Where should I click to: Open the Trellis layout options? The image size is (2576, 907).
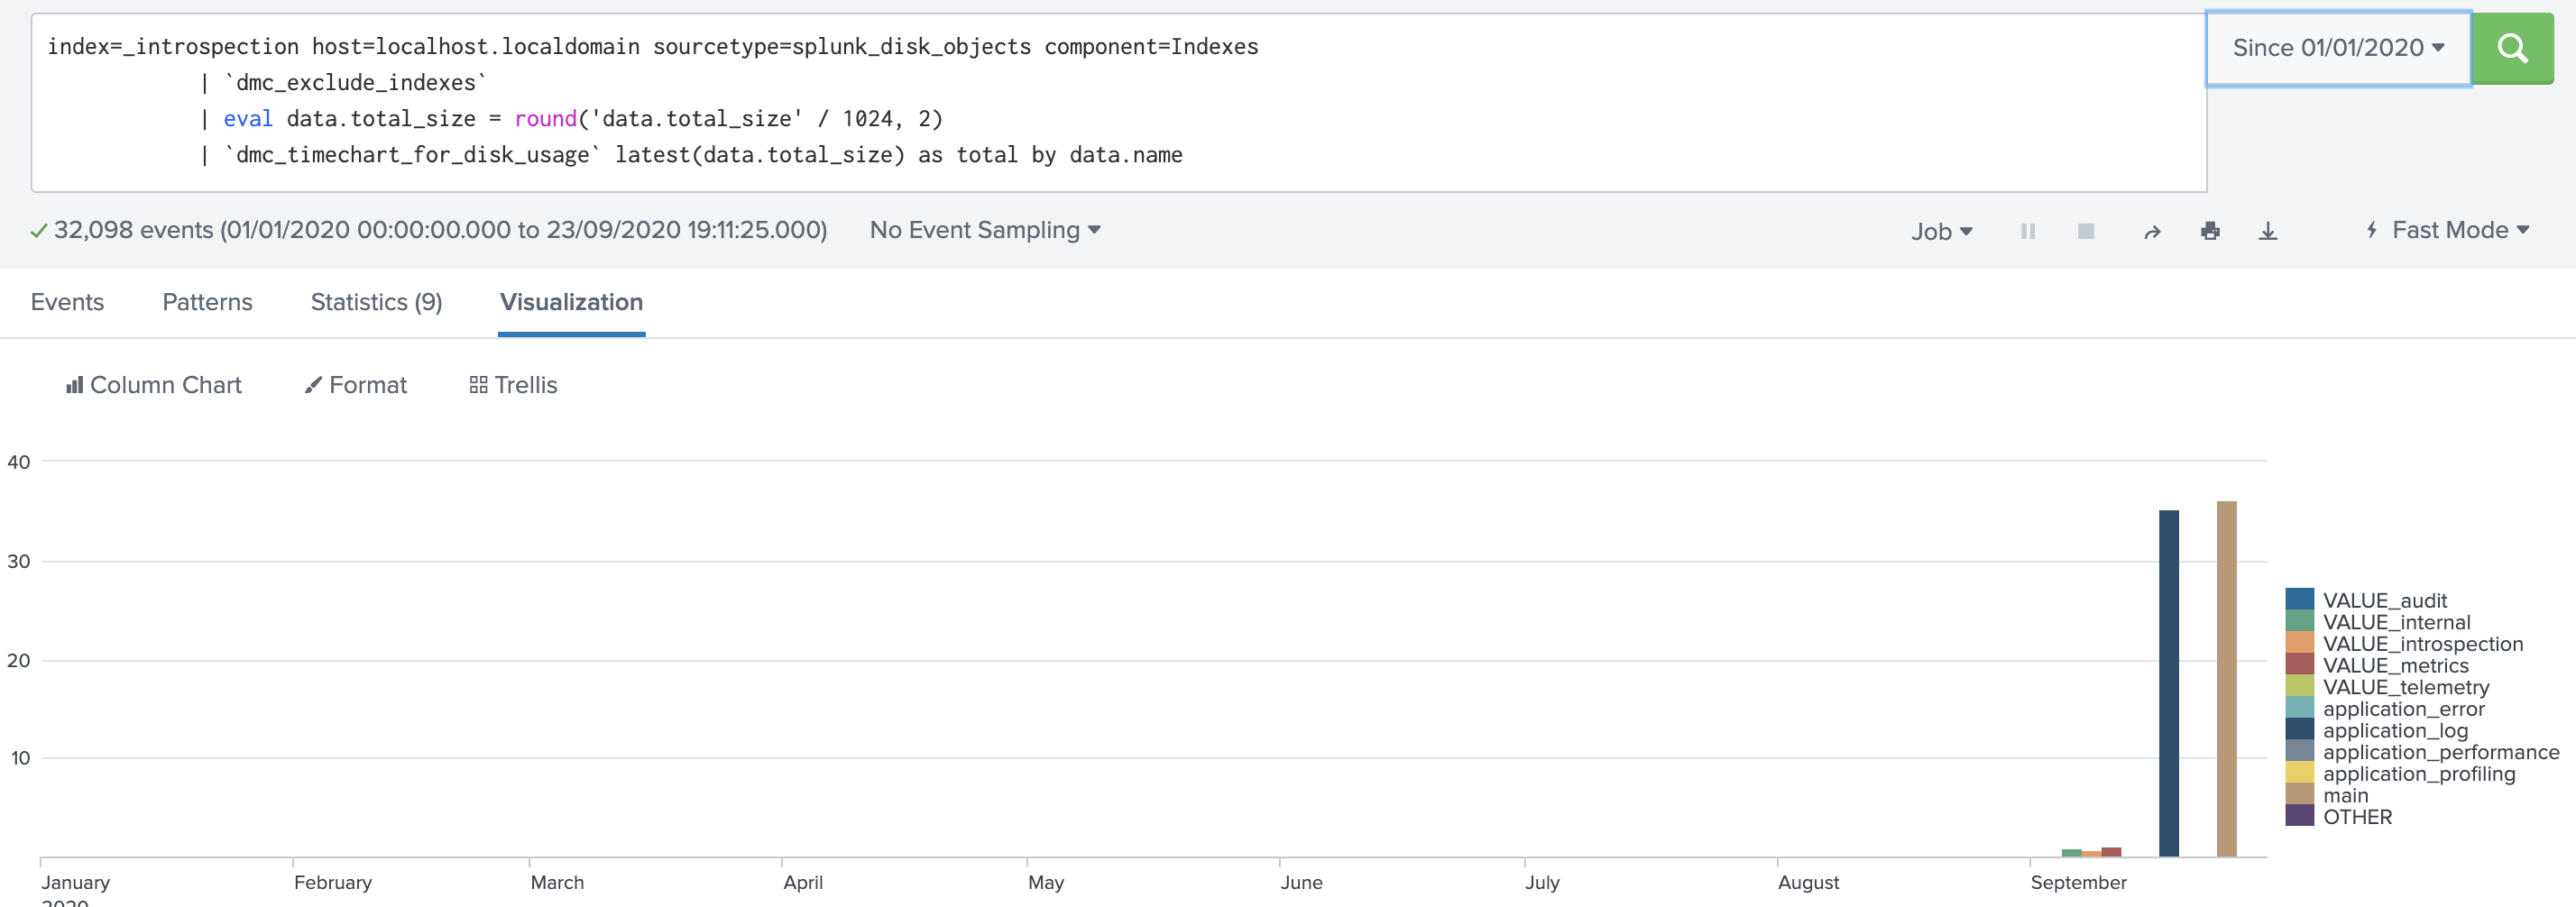click(512, 385)
